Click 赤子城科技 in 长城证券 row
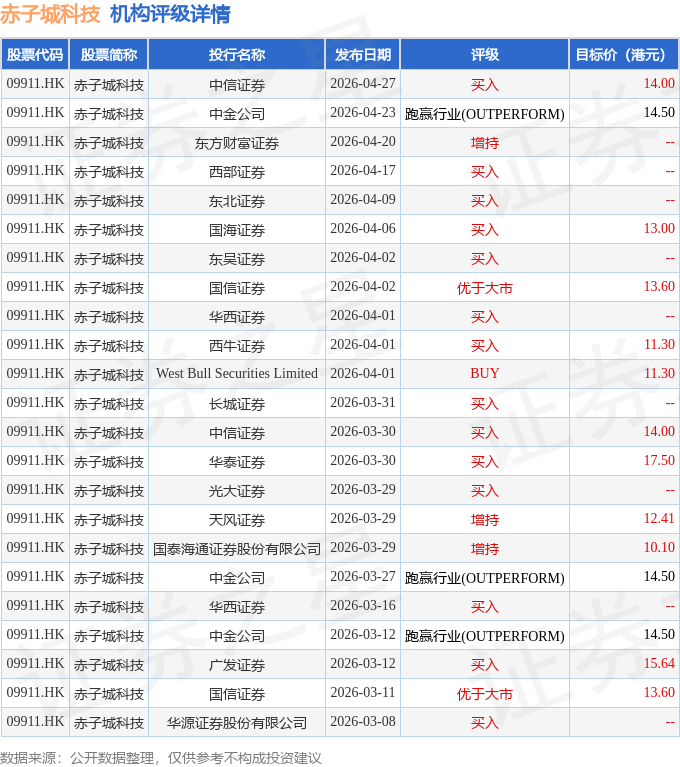 click(109, 404)
